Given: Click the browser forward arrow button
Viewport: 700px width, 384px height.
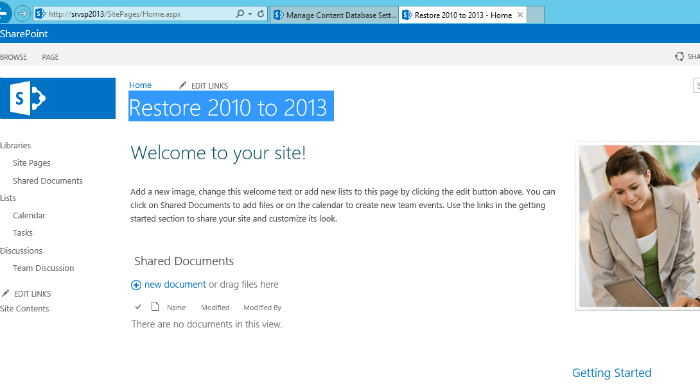Looking at the screenshot, I should 22,13.
